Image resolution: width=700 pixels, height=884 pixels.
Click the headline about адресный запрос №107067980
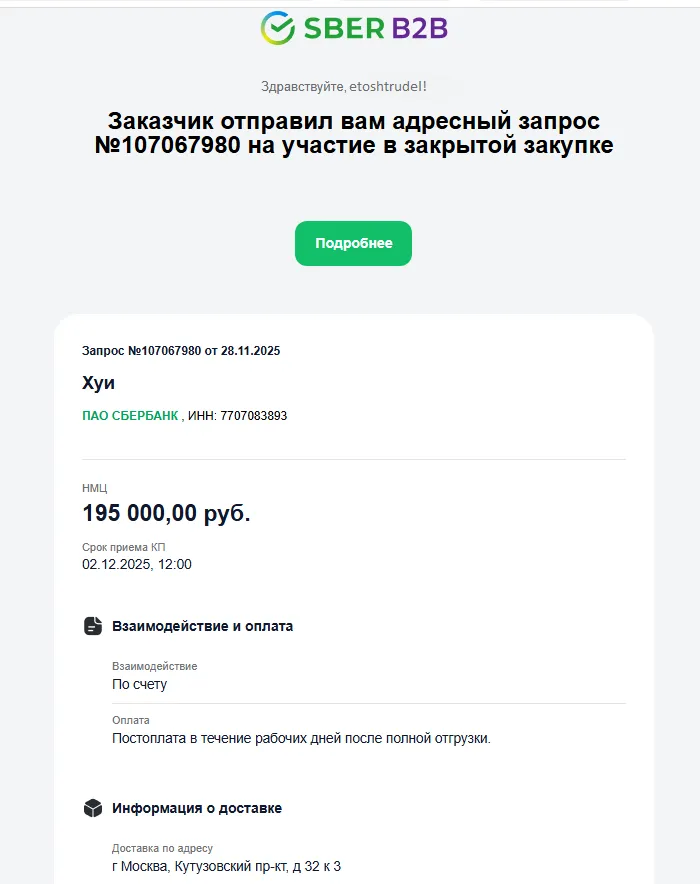click(353, 133)
